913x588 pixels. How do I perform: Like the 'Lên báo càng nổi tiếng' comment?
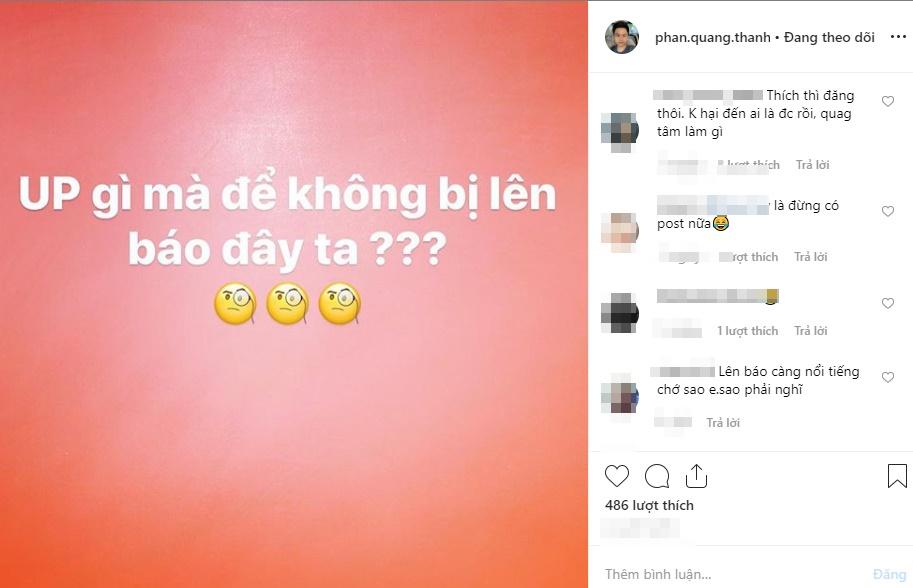888,377
